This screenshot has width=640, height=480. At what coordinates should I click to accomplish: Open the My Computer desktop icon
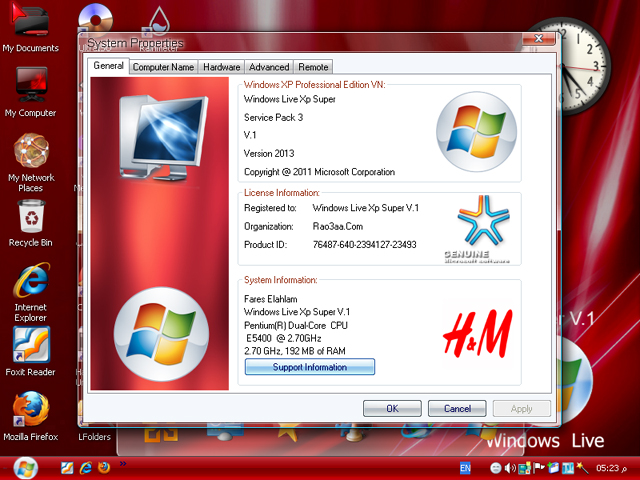point(31,92)
